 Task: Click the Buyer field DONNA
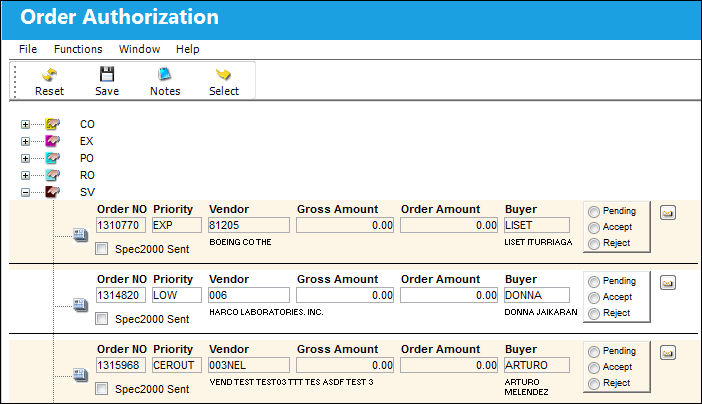537,295
